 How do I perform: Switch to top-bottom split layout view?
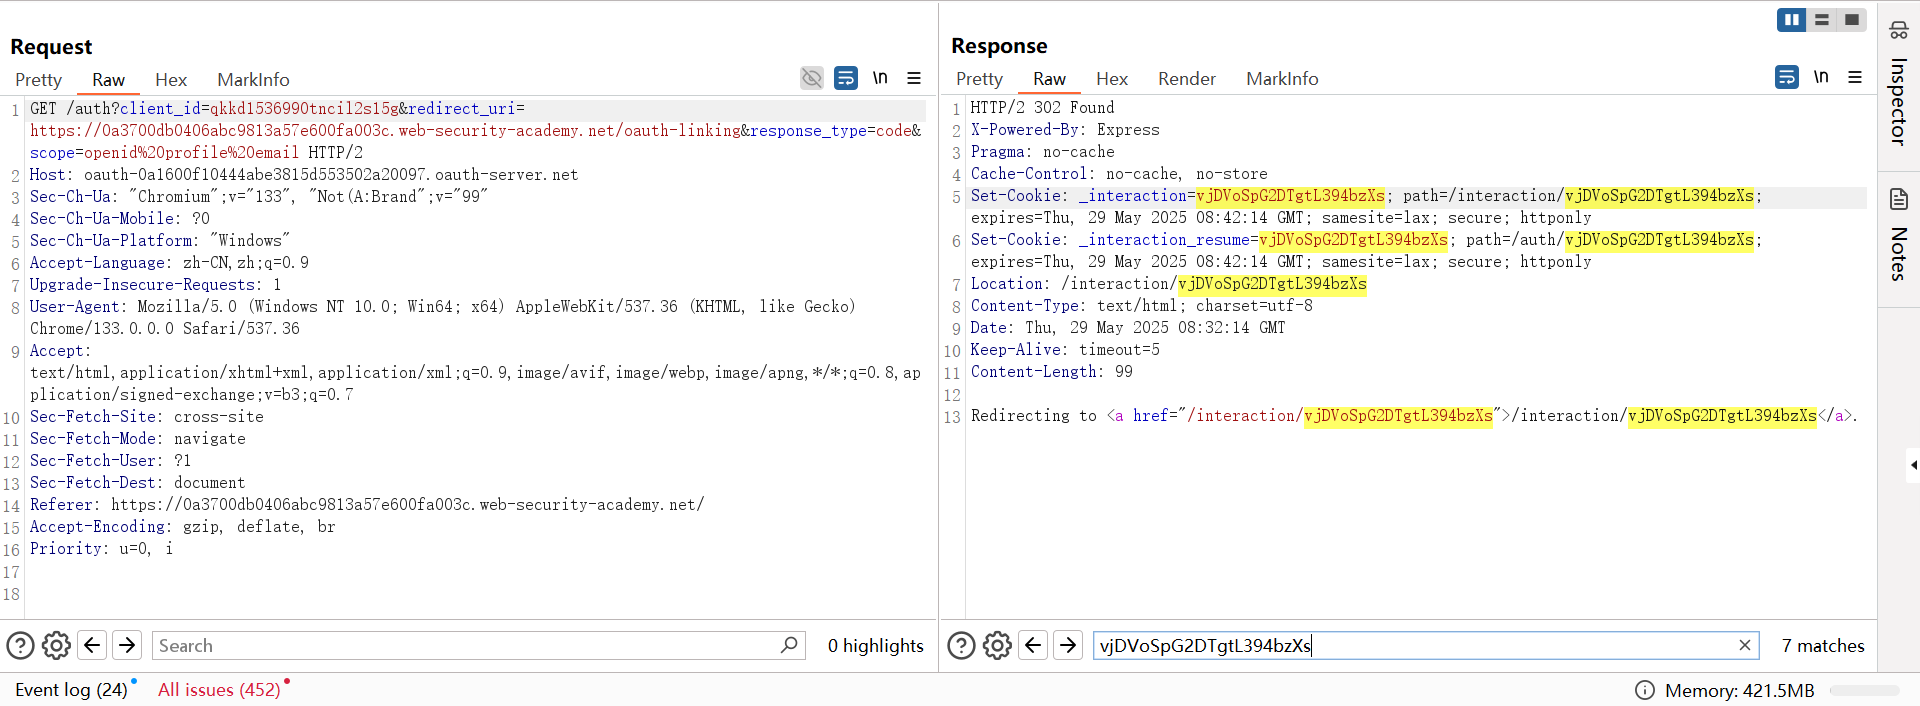pyautogui.click(x=1822, y=20)
